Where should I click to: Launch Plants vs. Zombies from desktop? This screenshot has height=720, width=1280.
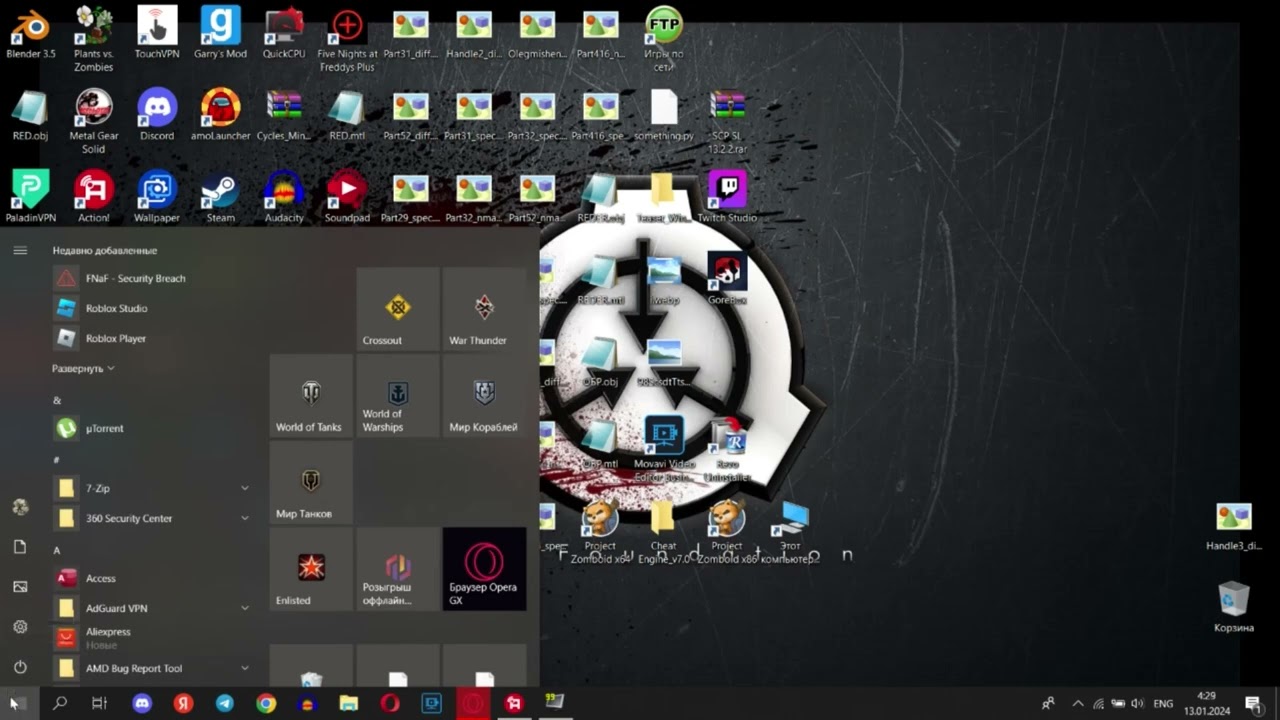point(93,40)
